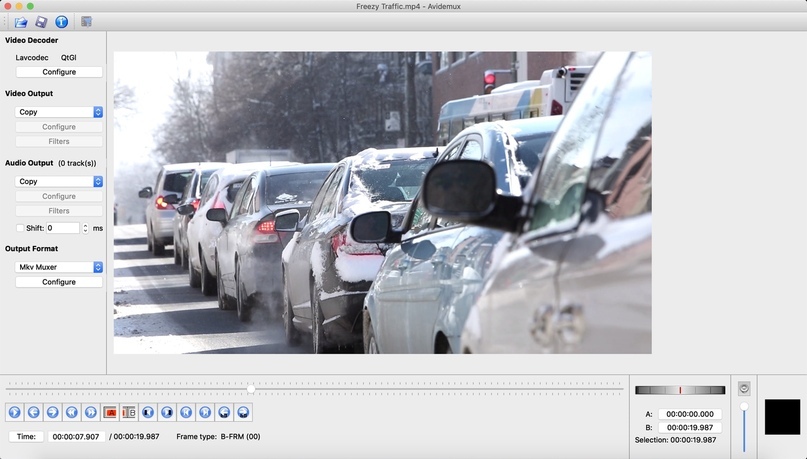This screenshot has height=459, width=807.
Task: Configure the Mkv Muxer output format
Action: coord(59,282)
